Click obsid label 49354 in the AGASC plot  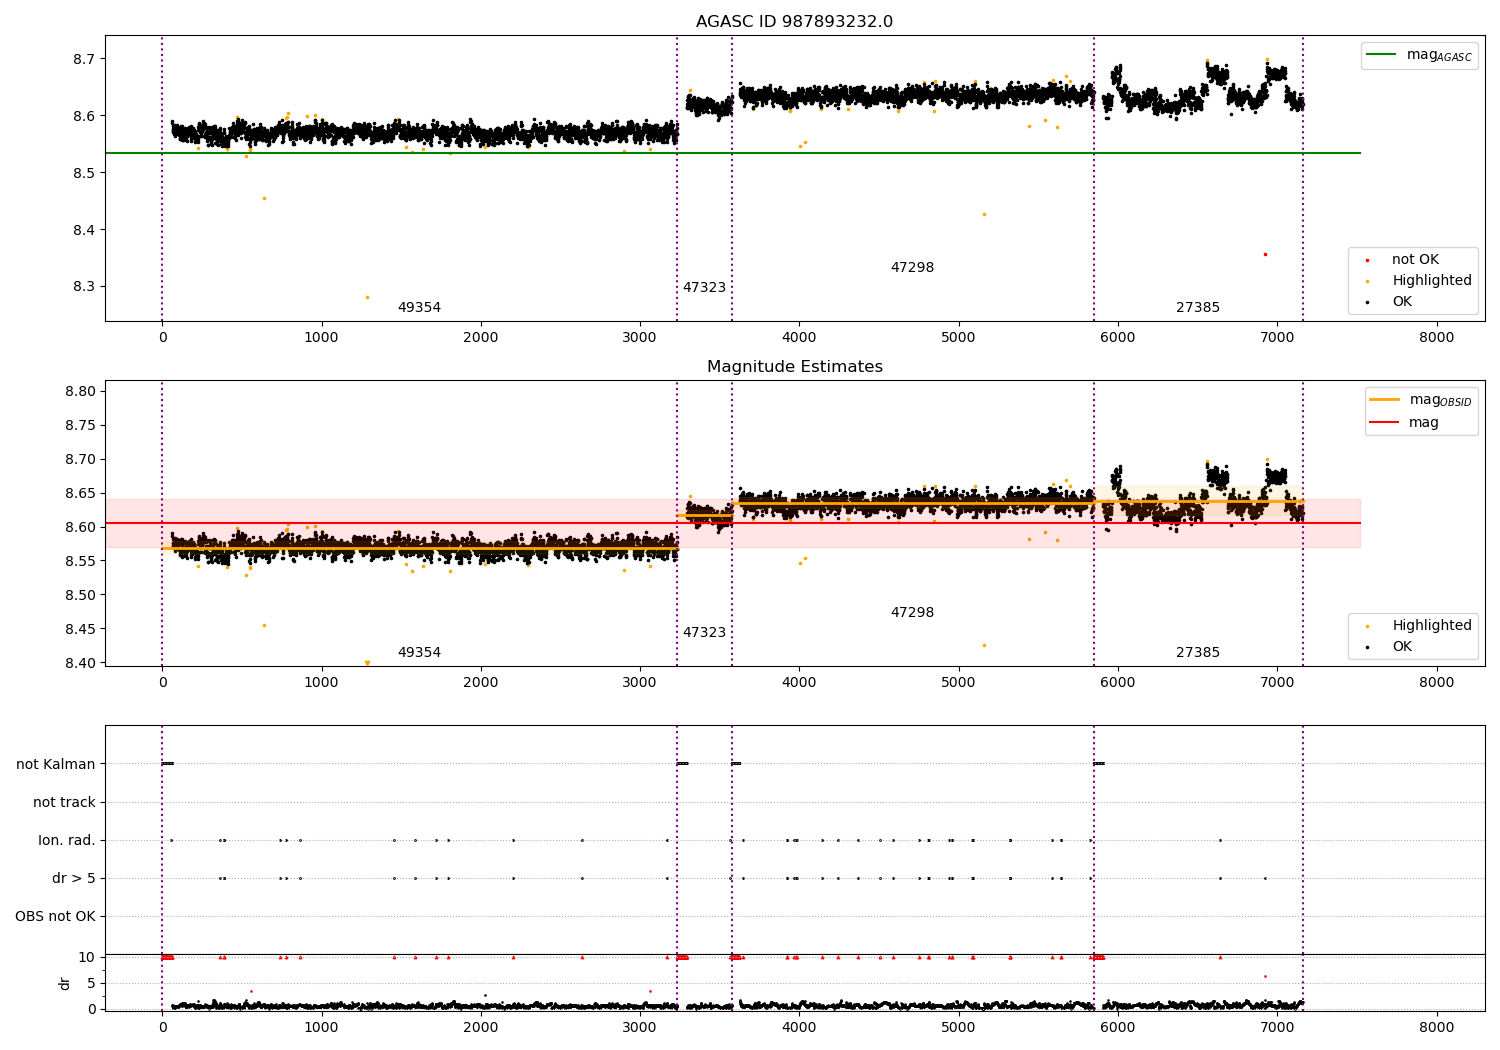[x=419, y=308]
